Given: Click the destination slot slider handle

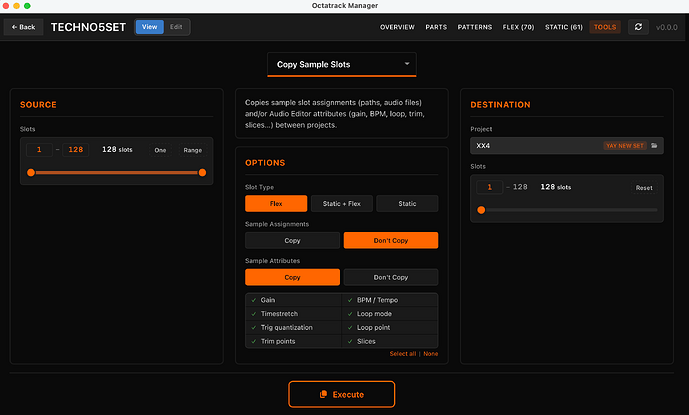Looking at the screenshot, I should [x=481, y=210].
